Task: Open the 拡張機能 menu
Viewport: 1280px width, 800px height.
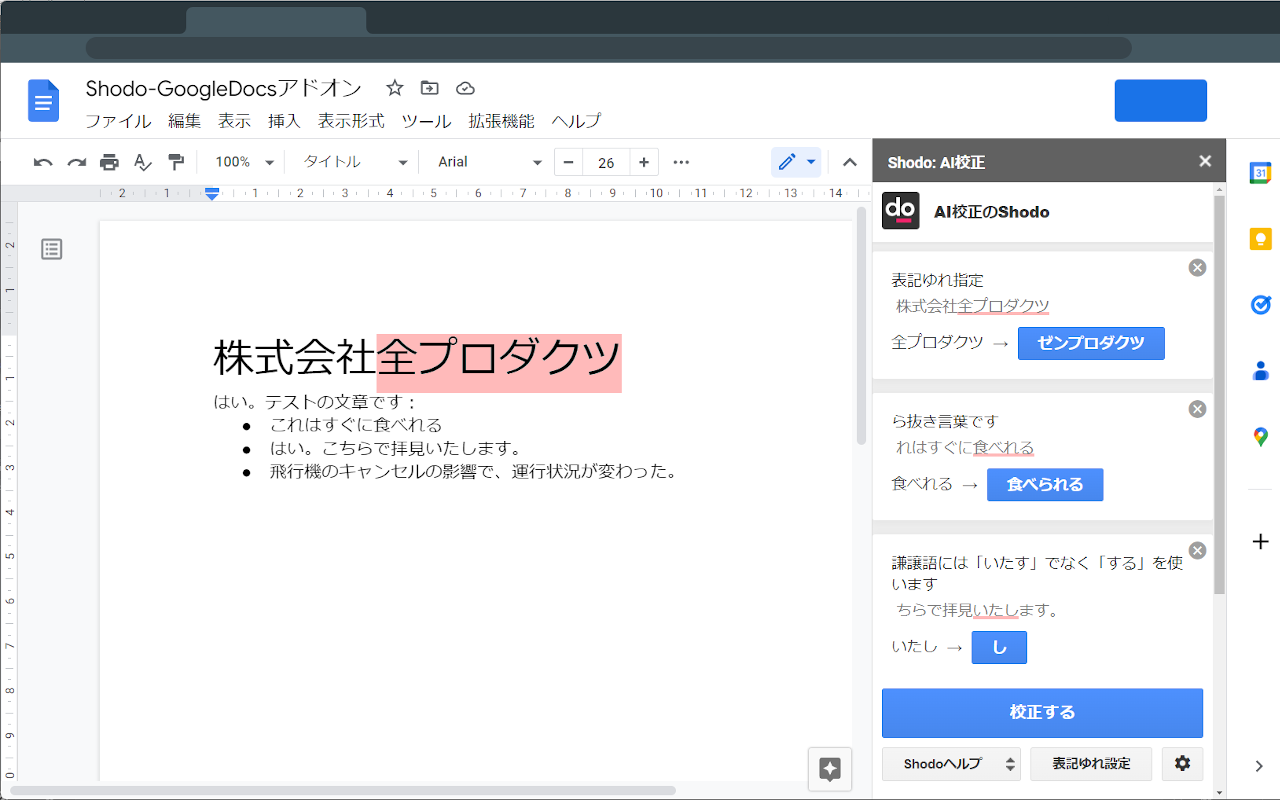Action: point(501,121)
